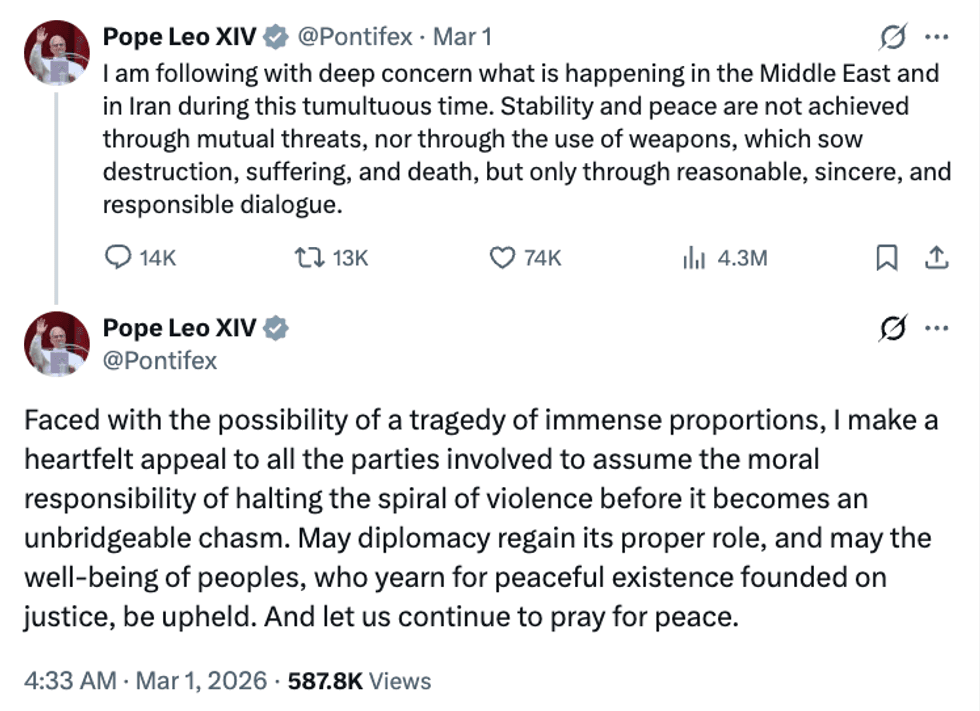Share the first tweet
This screenshot has width=980, height=711.
(937, 256)
